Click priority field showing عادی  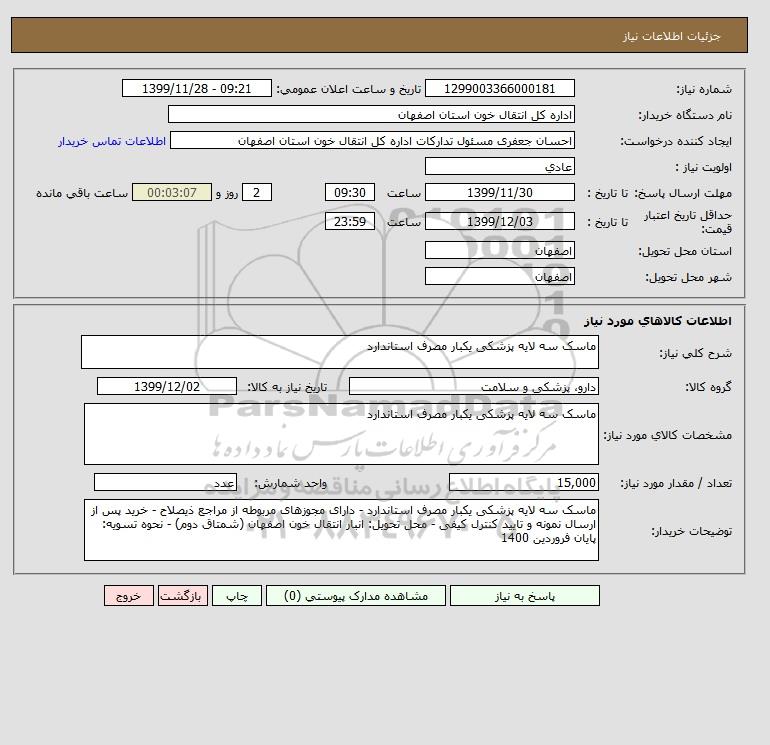pos(499,166)
